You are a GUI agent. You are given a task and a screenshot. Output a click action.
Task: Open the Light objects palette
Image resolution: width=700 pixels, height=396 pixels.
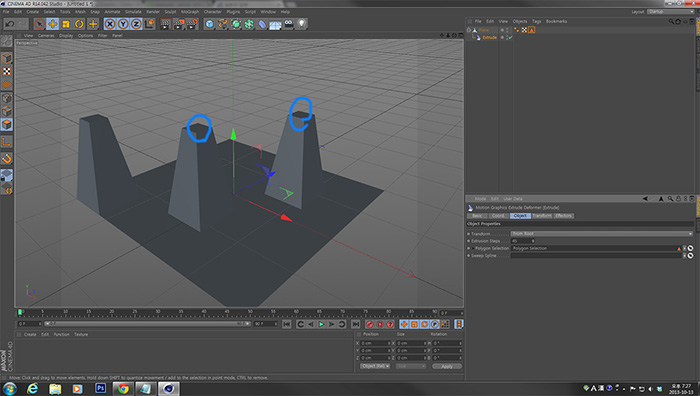coord(302,24)
